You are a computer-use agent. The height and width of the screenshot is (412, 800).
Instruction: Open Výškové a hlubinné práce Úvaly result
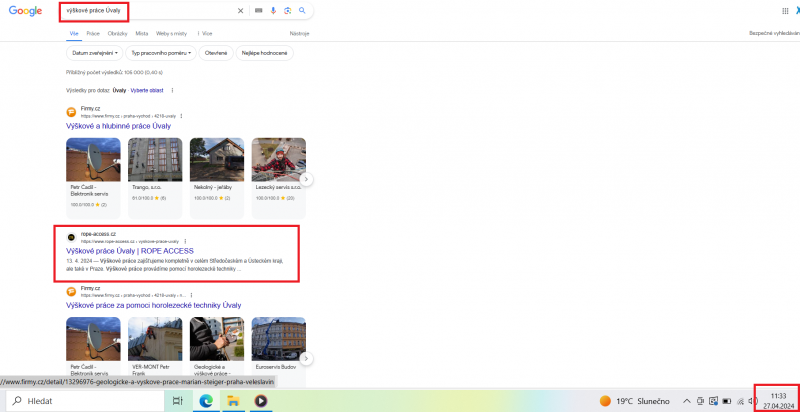118,126
